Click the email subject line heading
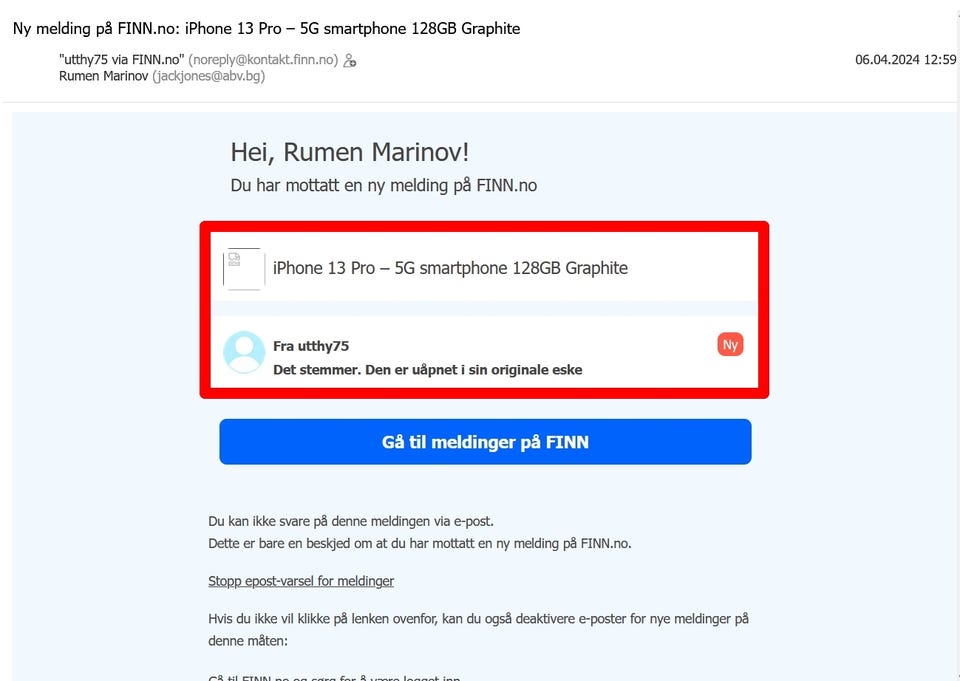Image resolution: width=960 pixels, height=681 pixels. (x=266, y=29)
